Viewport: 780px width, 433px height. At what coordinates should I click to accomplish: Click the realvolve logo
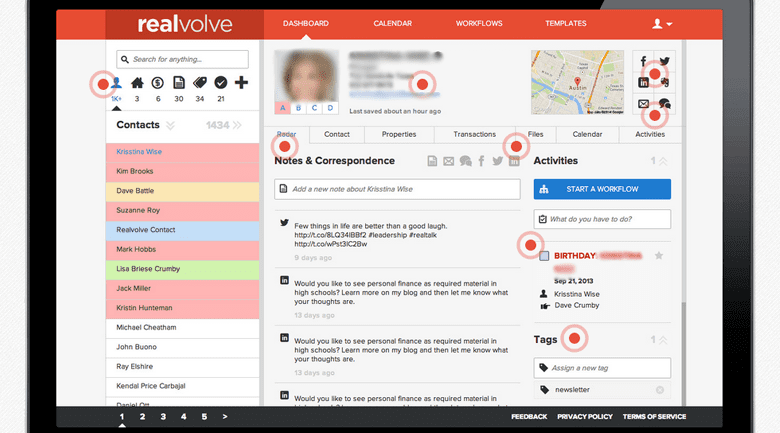[x=185, y=24]
